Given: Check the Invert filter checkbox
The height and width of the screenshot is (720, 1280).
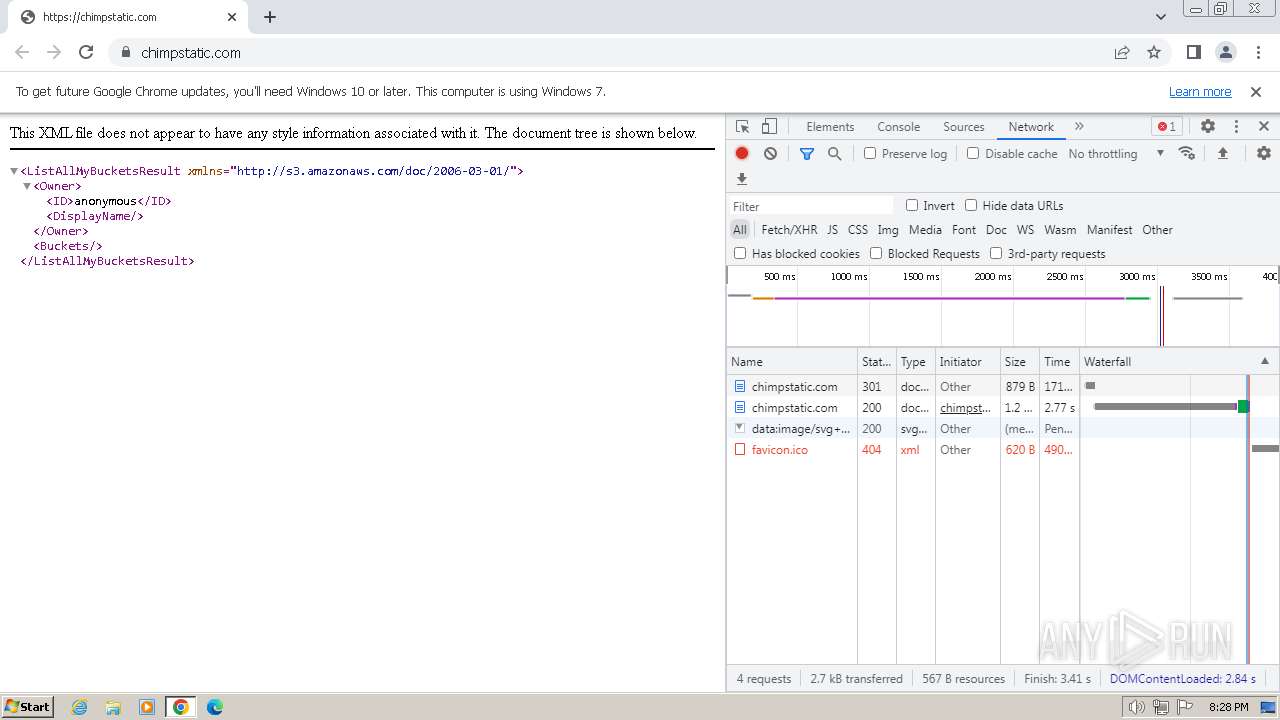Looking at the screenshot, I should coord(912,205).
